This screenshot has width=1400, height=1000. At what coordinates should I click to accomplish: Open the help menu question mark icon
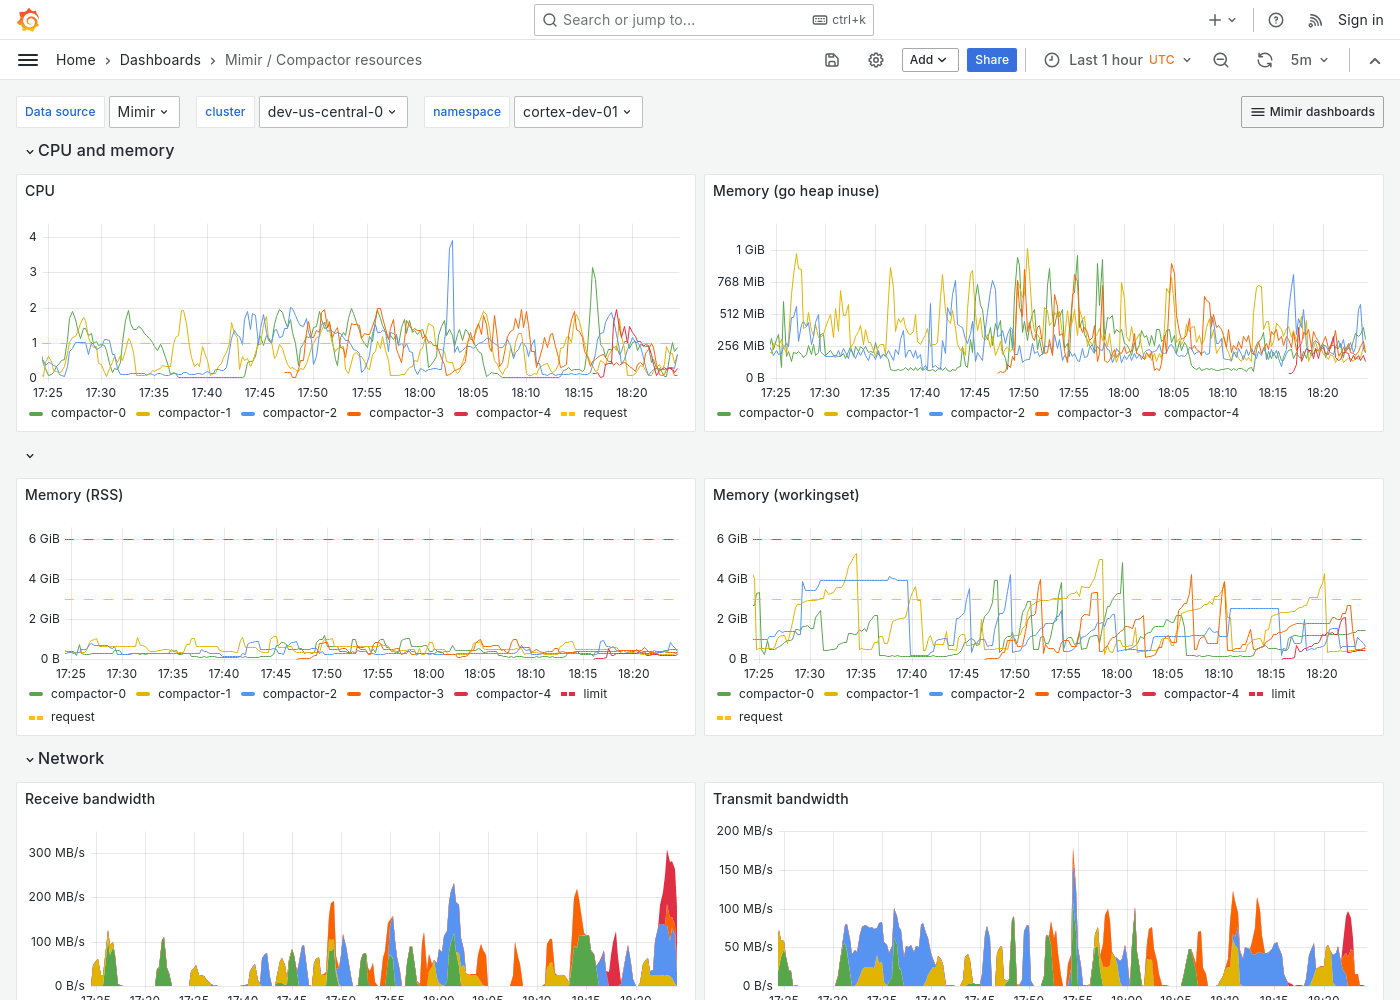1275,19
